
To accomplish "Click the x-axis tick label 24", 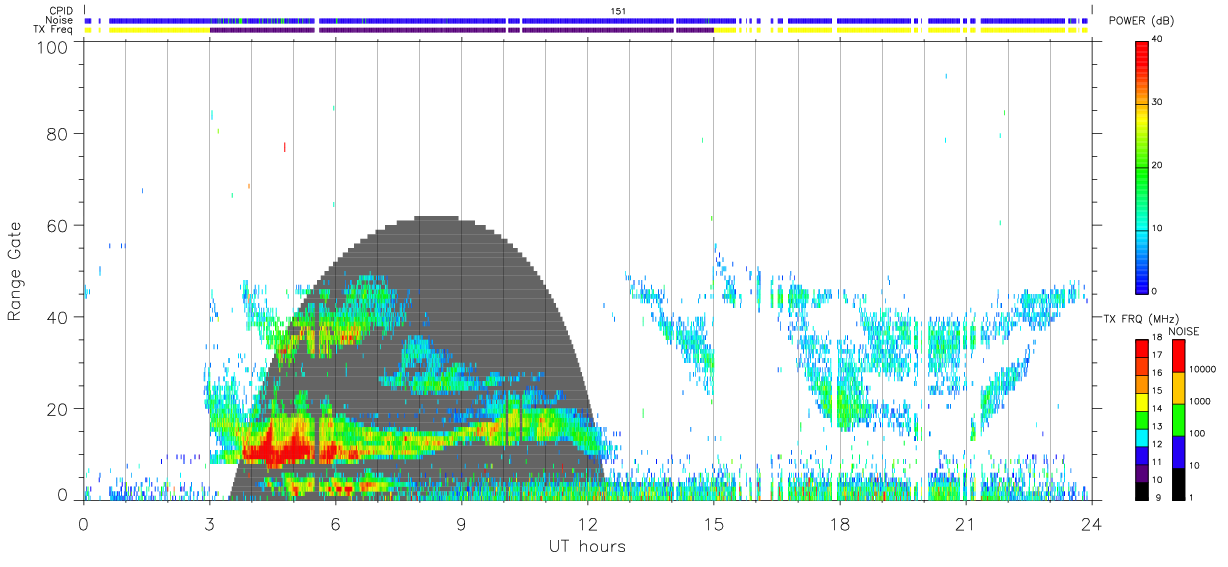I will [1091, 523].
